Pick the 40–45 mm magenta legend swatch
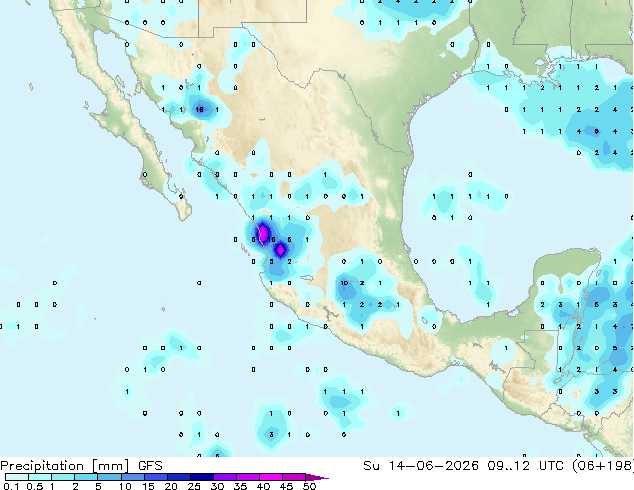The width and height of the screenshot is (634, 490). pos(271,477)
